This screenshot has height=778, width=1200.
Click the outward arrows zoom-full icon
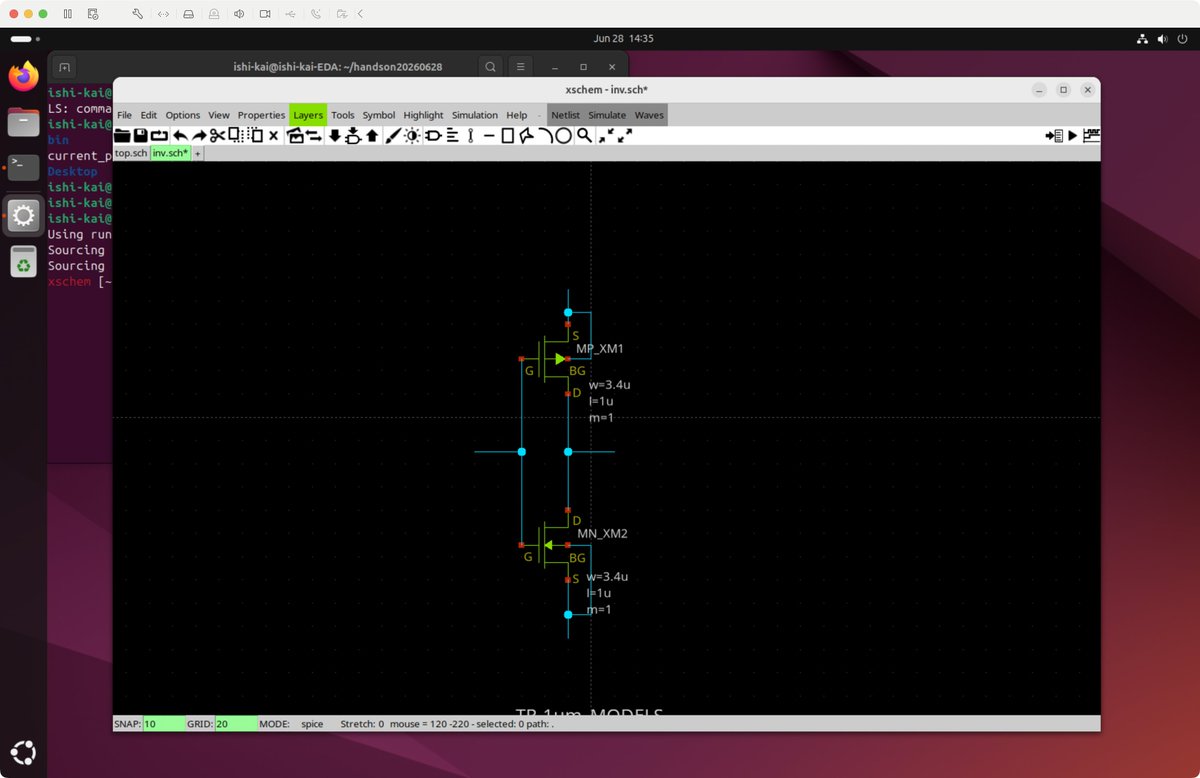point(625,135)
